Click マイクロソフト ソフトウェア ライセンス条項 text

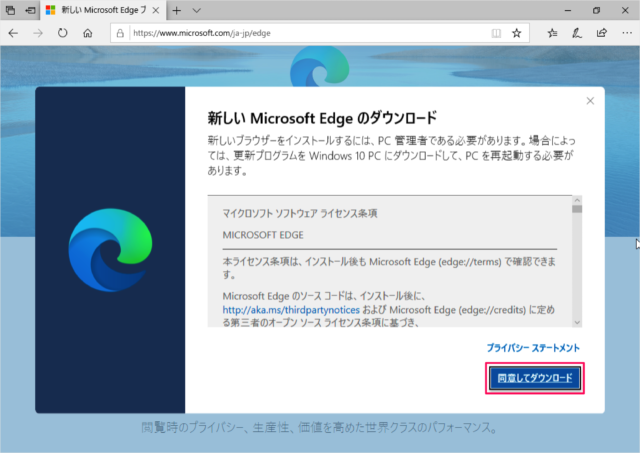pyautogui.click(x=300, y=213)
